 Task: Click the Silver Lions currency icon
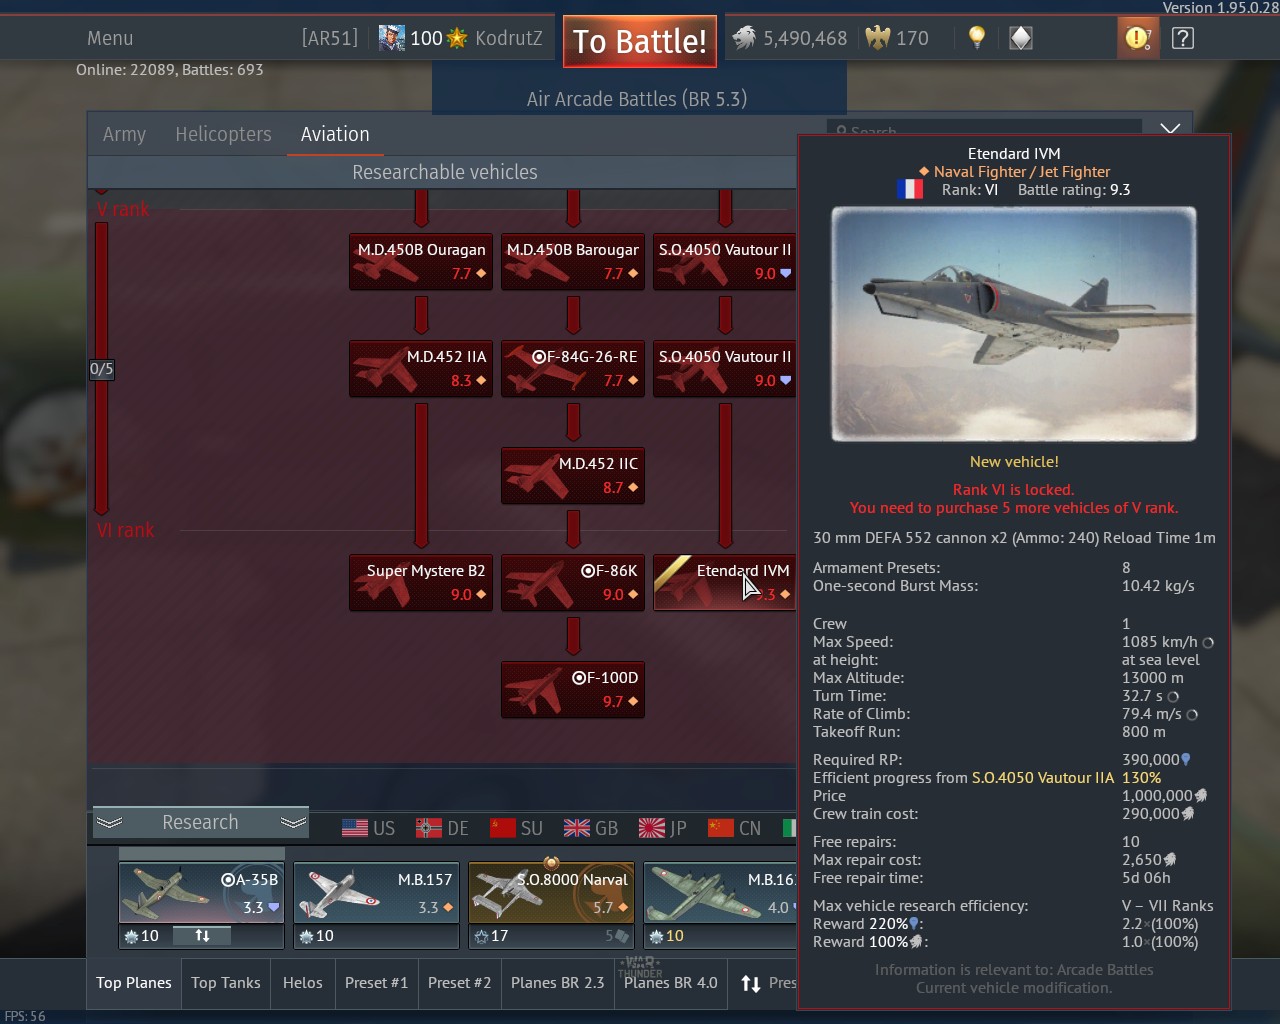click(744, 38)
